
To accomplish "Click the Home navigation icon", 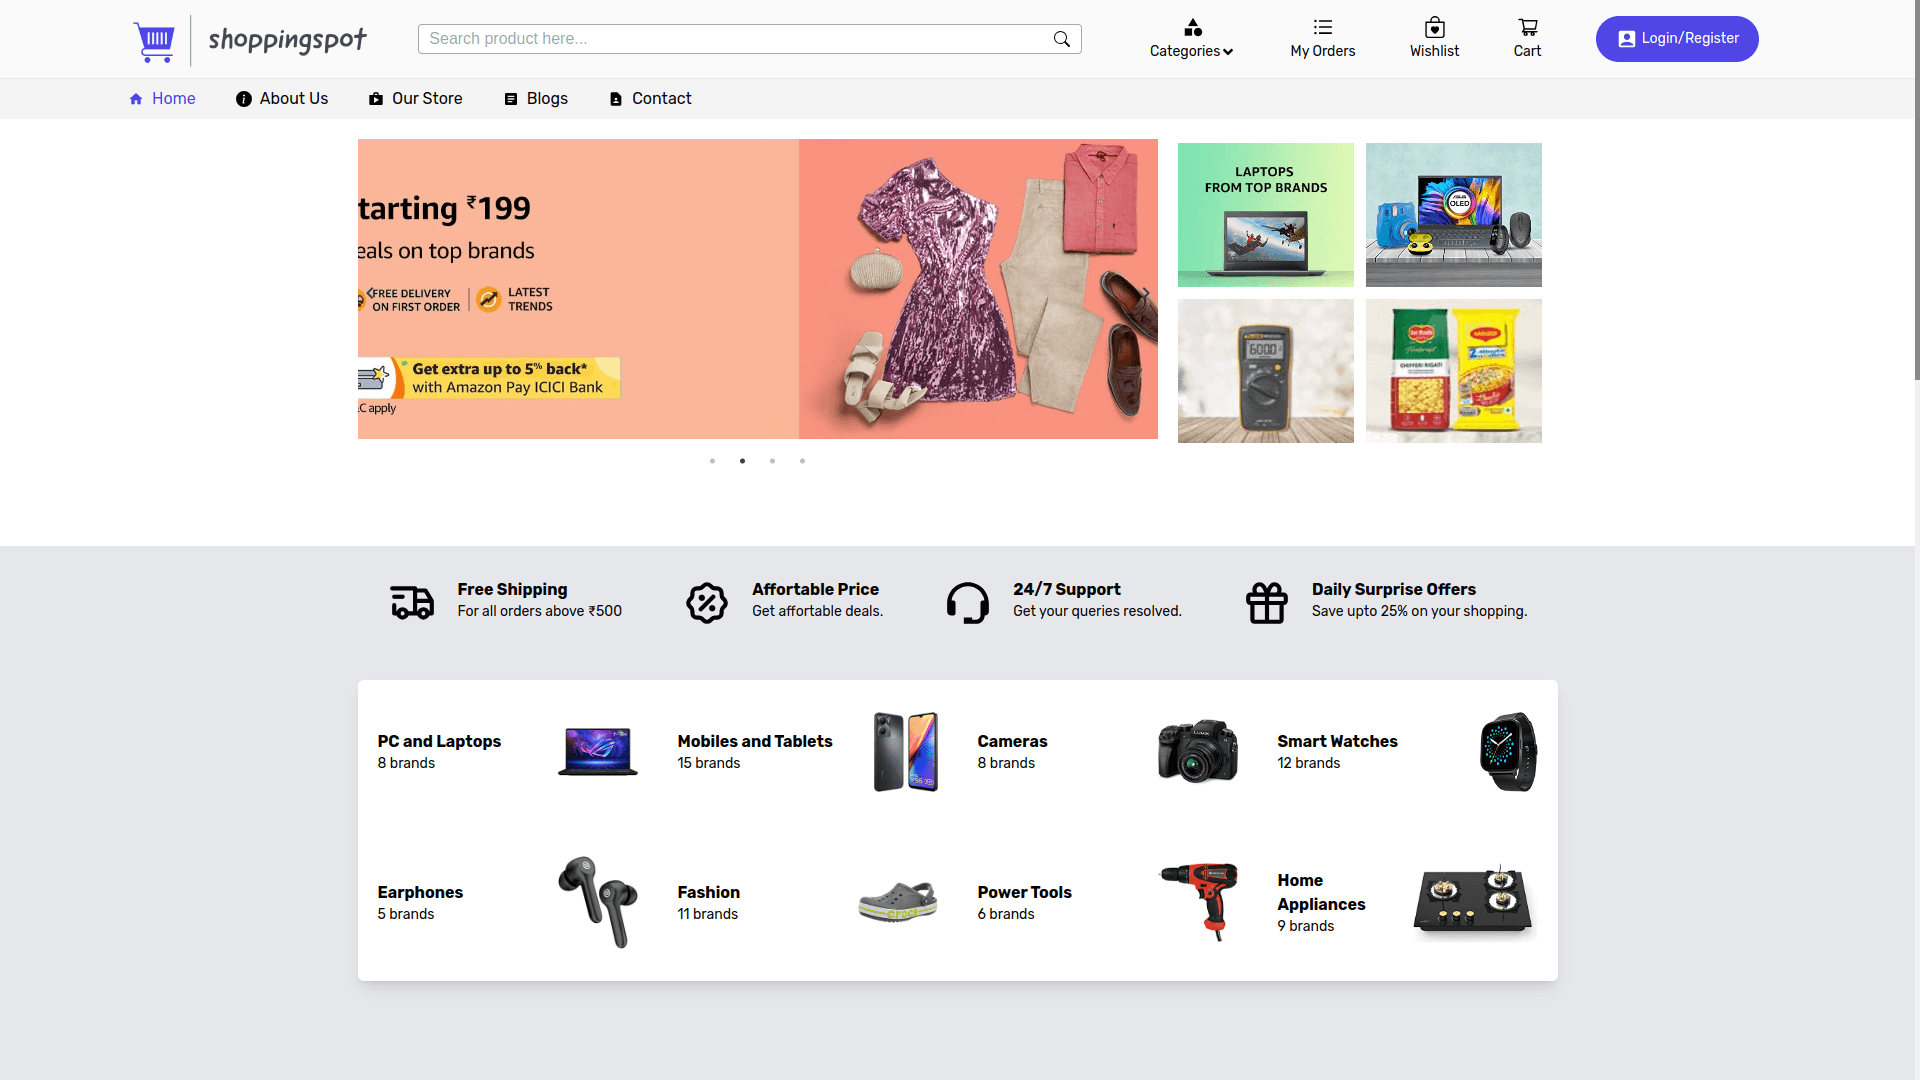I will coord(136,98).
